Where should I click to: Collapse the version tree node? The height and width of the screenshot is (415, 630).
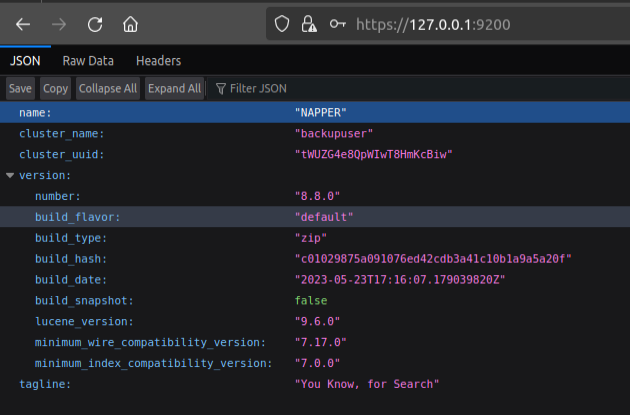pyautogui.click(x=10, y=175)
